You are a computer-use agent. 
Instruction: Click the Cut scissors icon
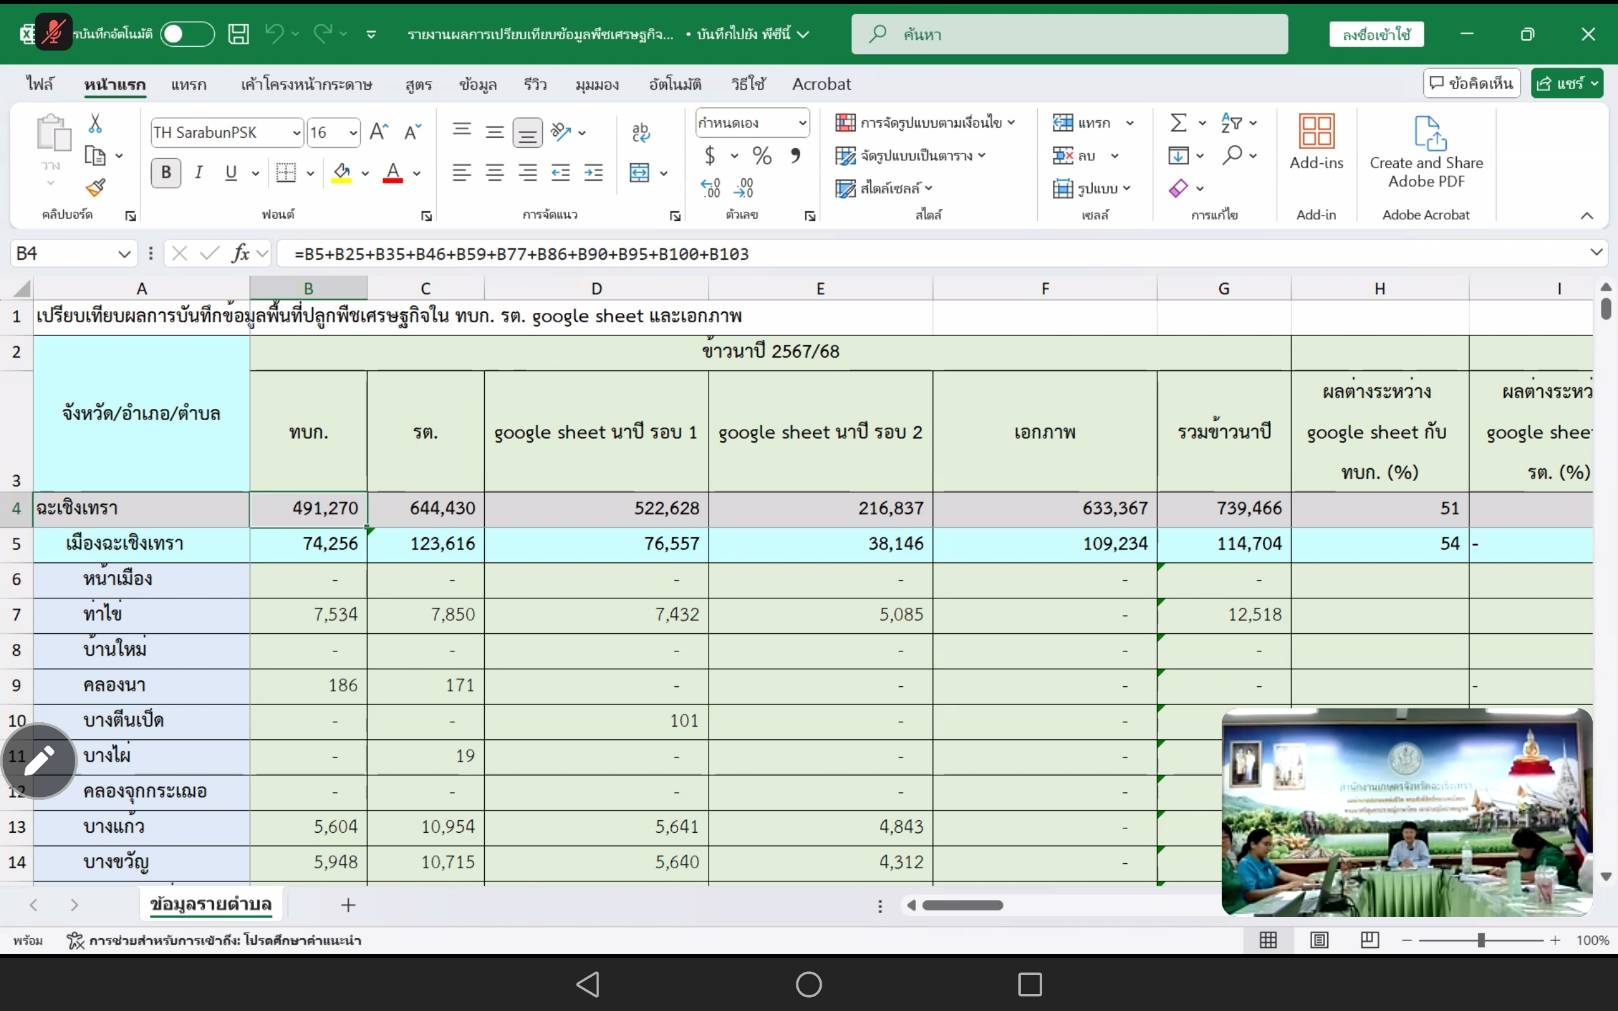[95, 123]
